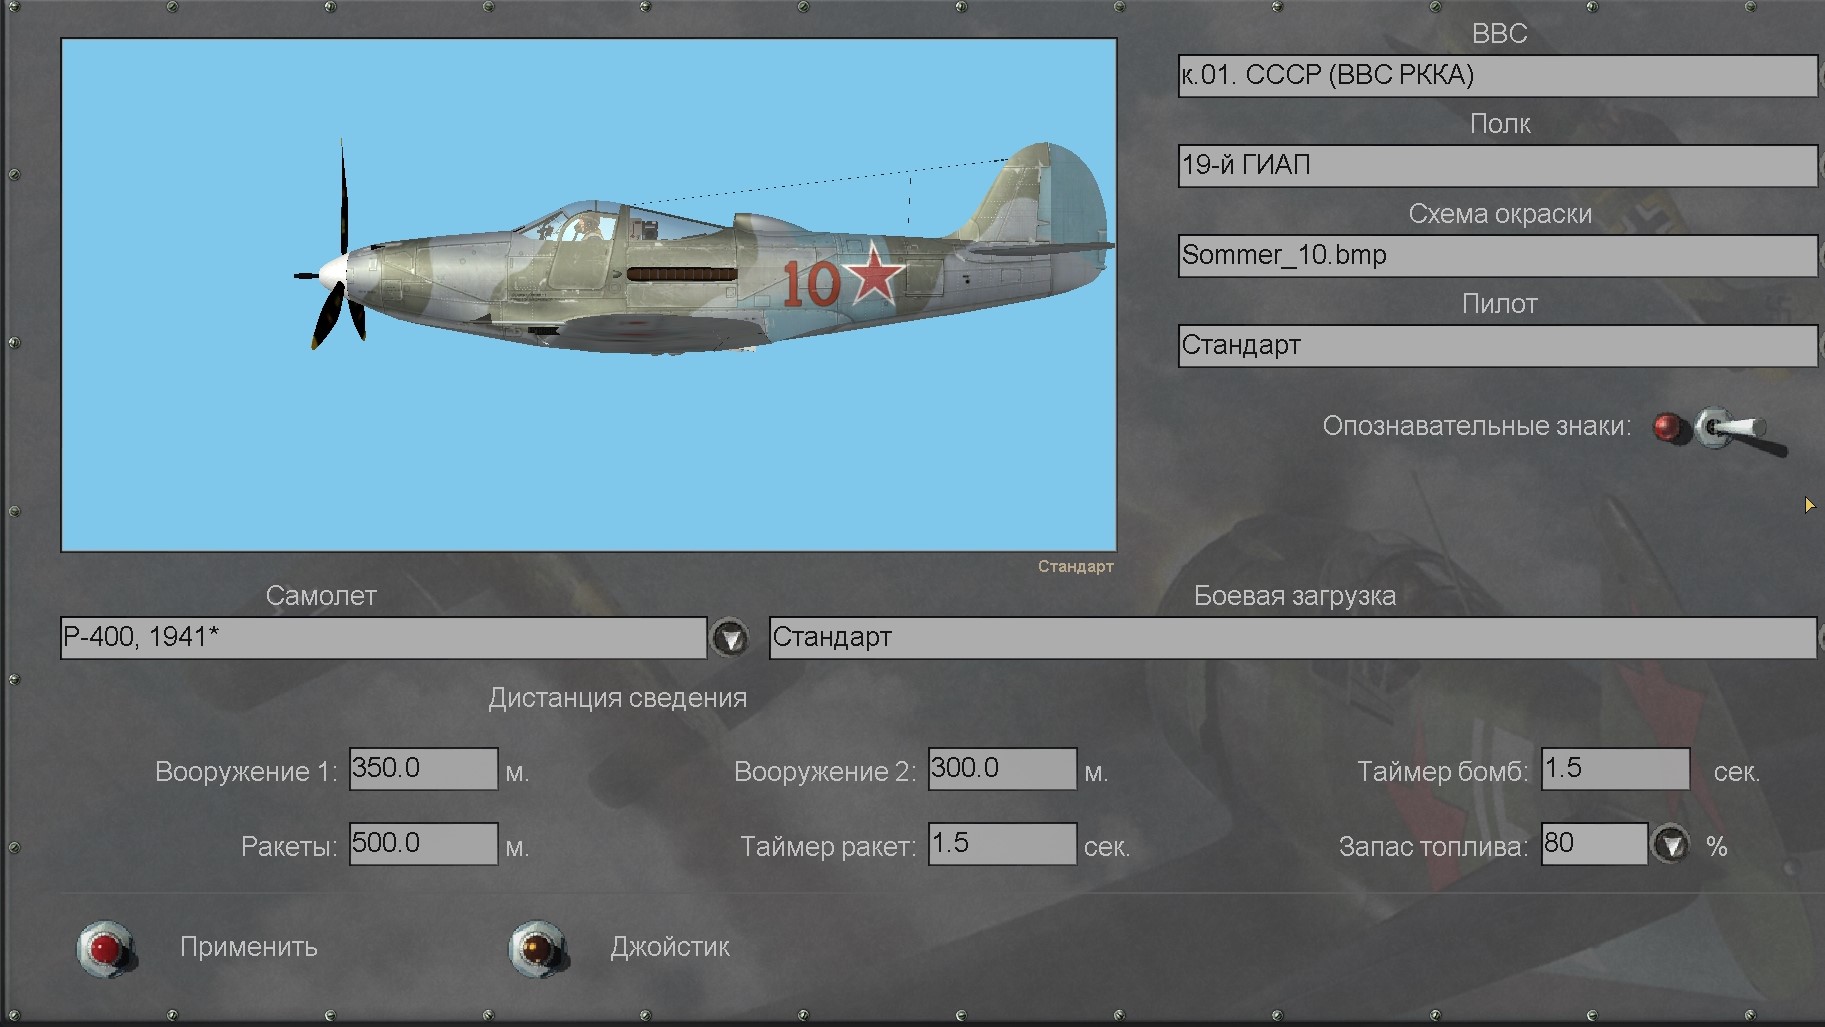Click the red round Применить button
The width and height of the screenshot is (1825, 1027).
coord(105,948)
